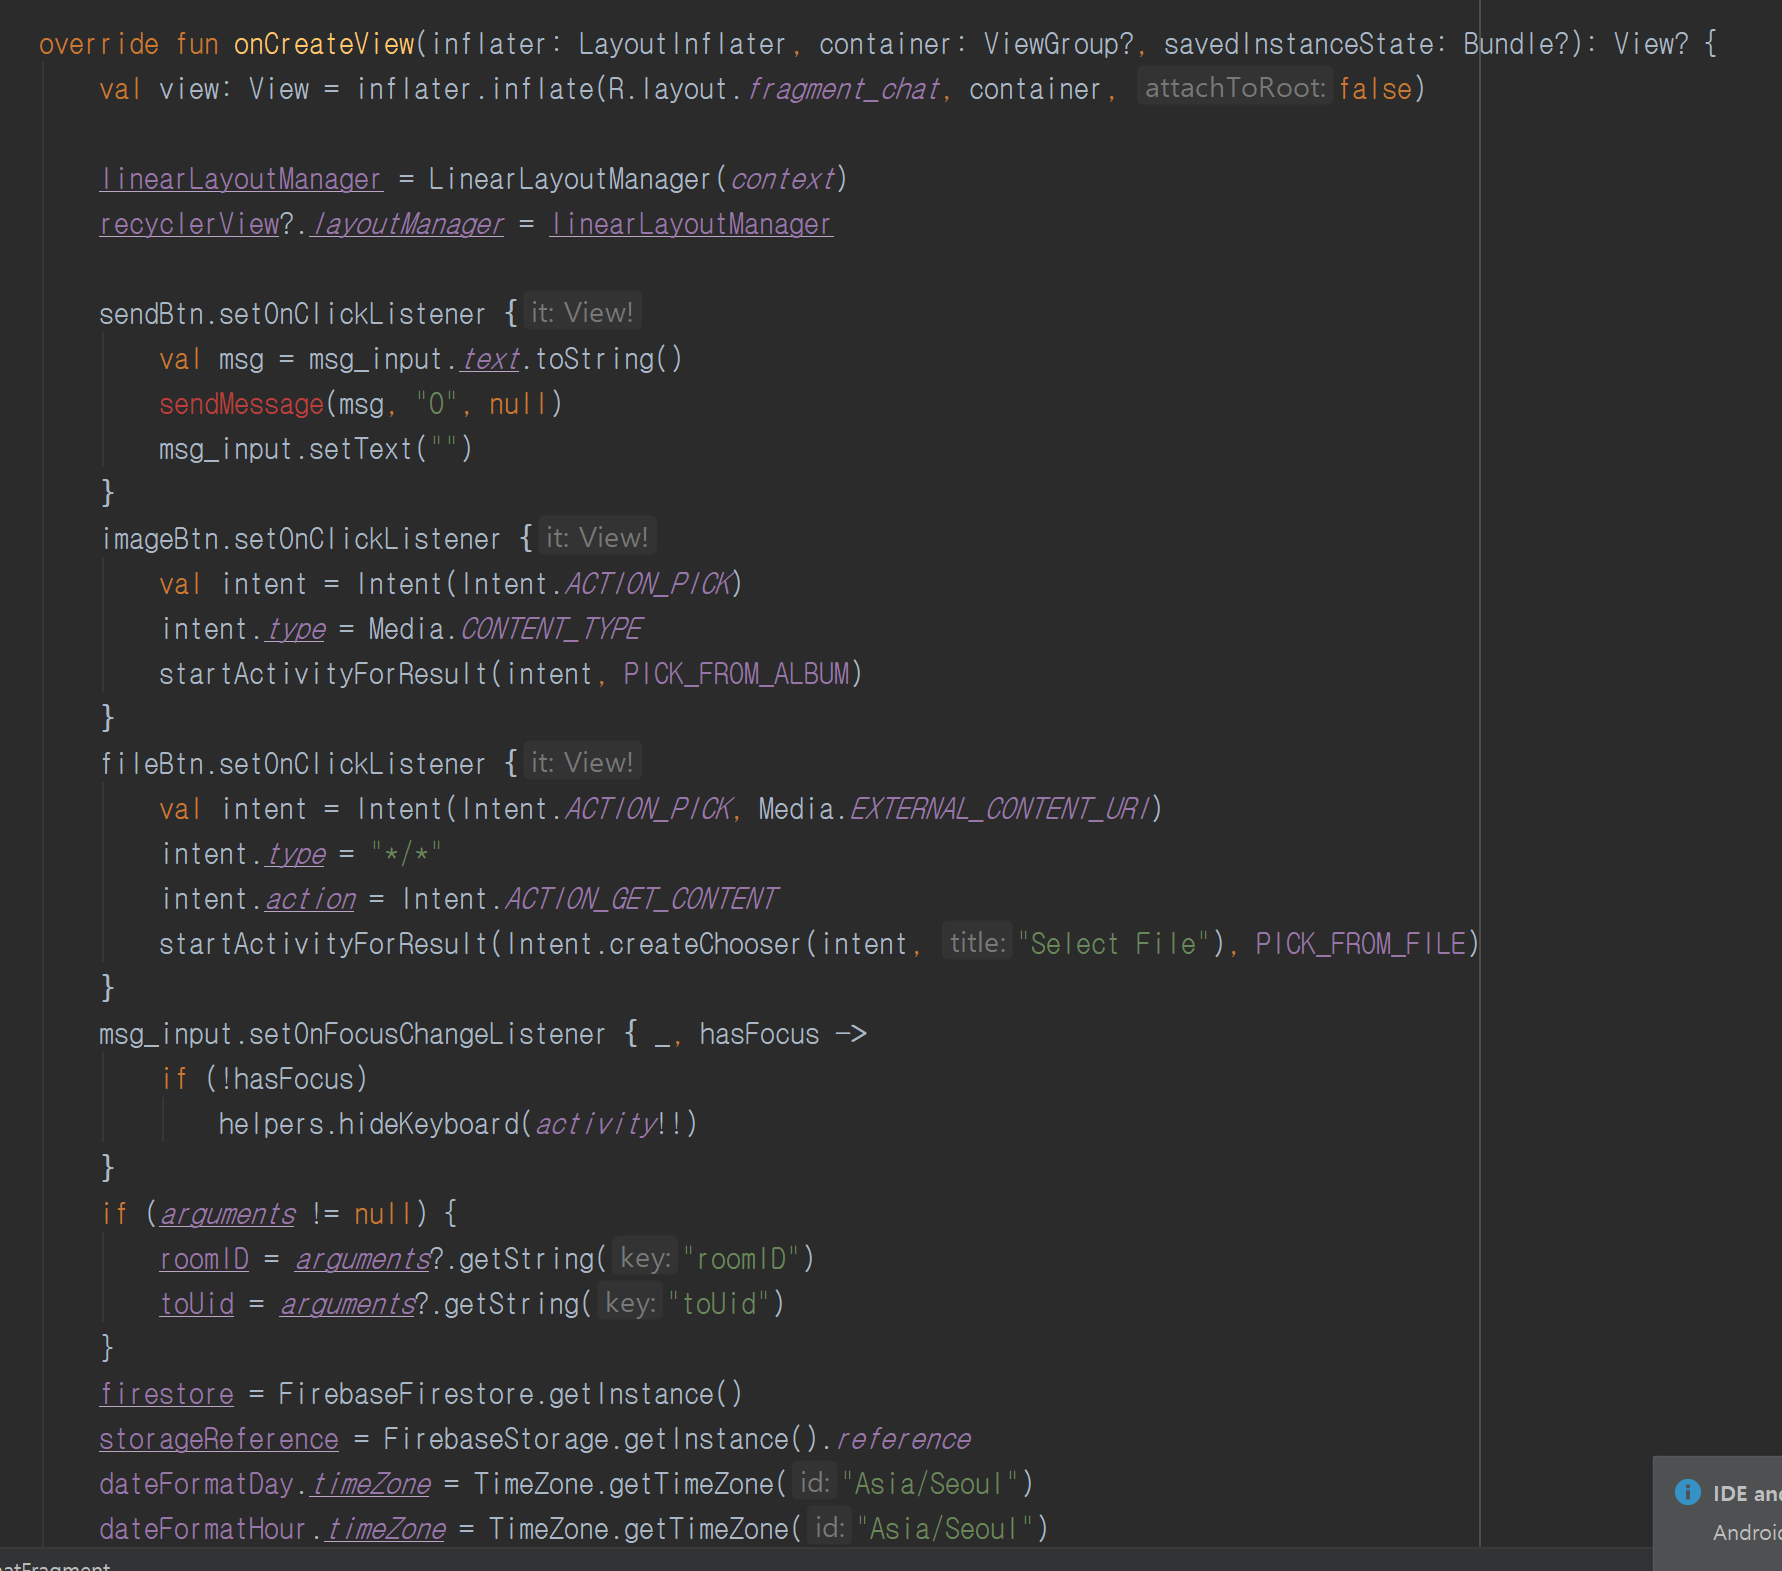This screenshot has width=1782, height=1571.
Task: Click the blue info icon in the IDE notification
Action: click(x=1688, y=1492)
